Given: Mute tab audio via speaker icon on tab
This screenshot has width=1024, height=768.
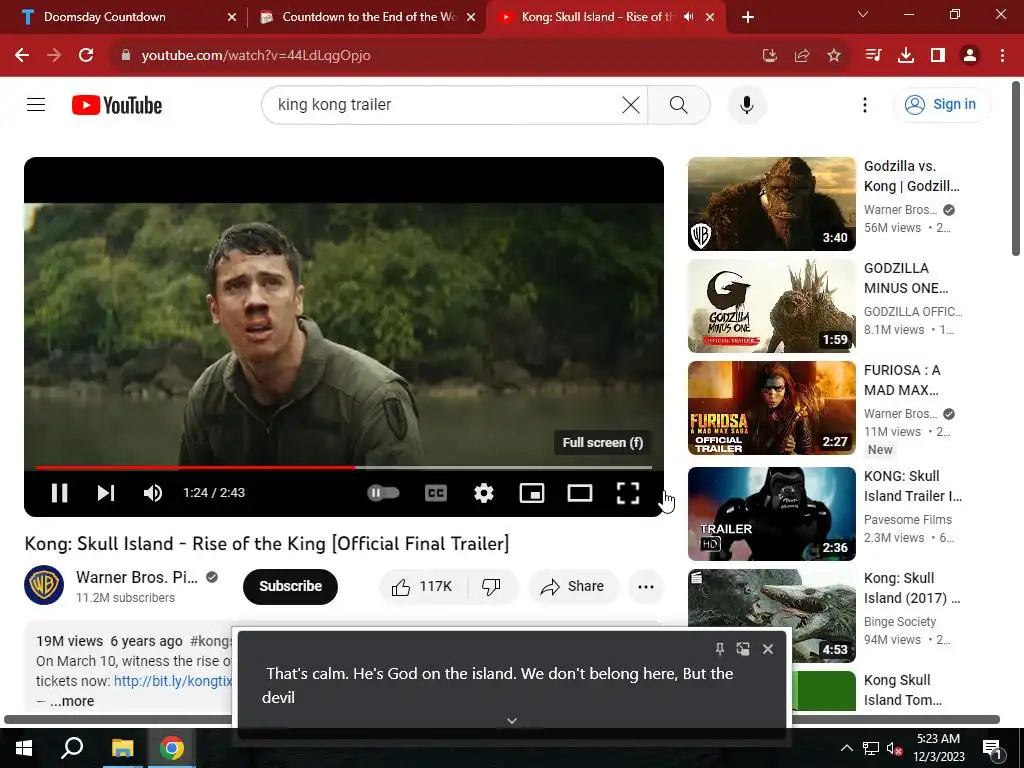Looking at the screenshot, I should tap(688, 17).
